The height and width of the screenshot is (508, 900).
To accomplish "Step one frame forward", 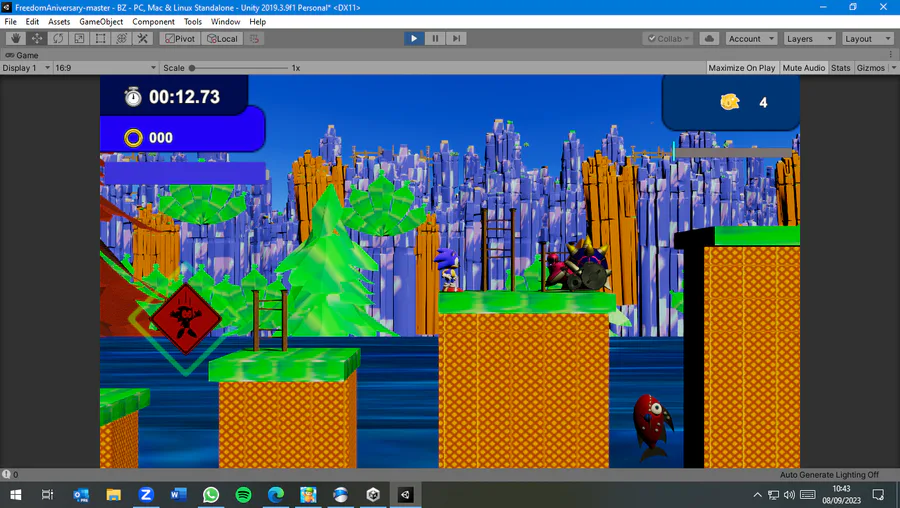I will pyautogui.click(x=456, y=38).
